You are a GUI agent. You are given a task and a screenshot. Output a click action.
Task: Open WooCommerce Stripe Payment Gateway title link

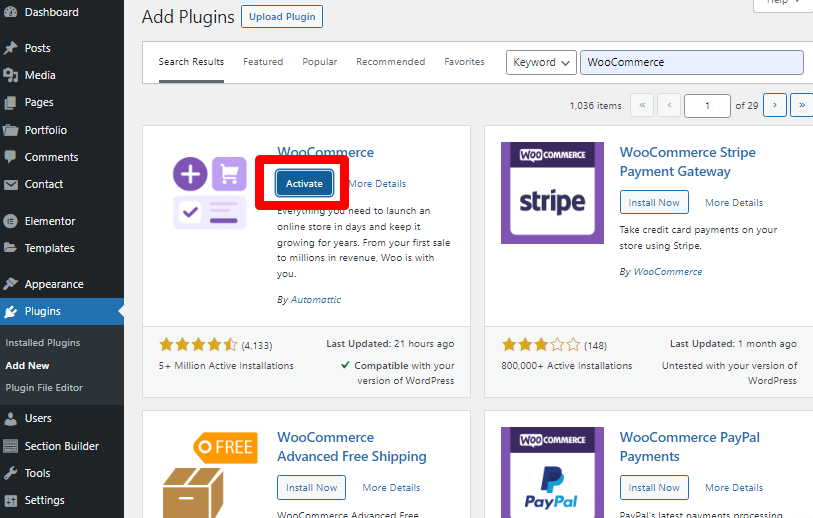coord(688,162)
